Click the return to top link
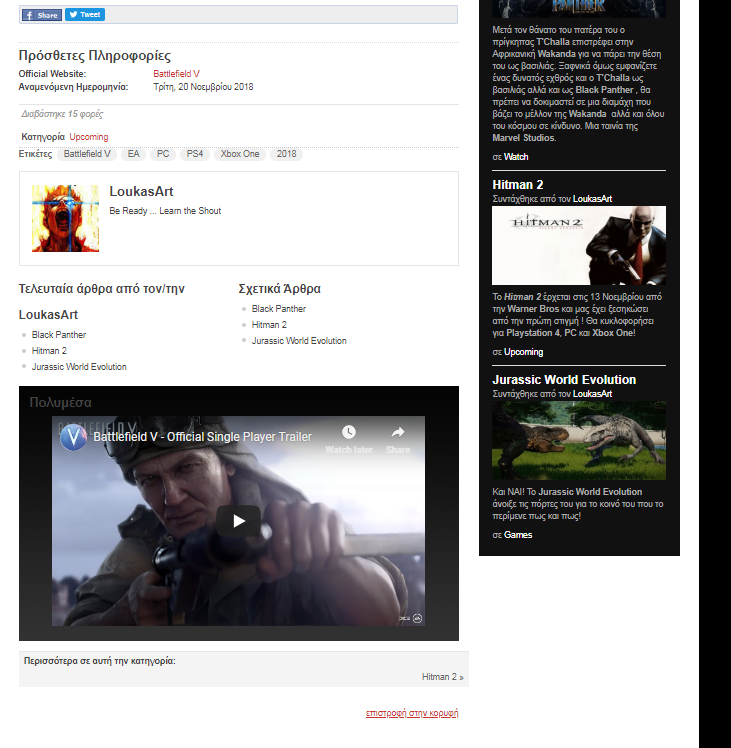 pyautogui.click(x=412, y=713)
